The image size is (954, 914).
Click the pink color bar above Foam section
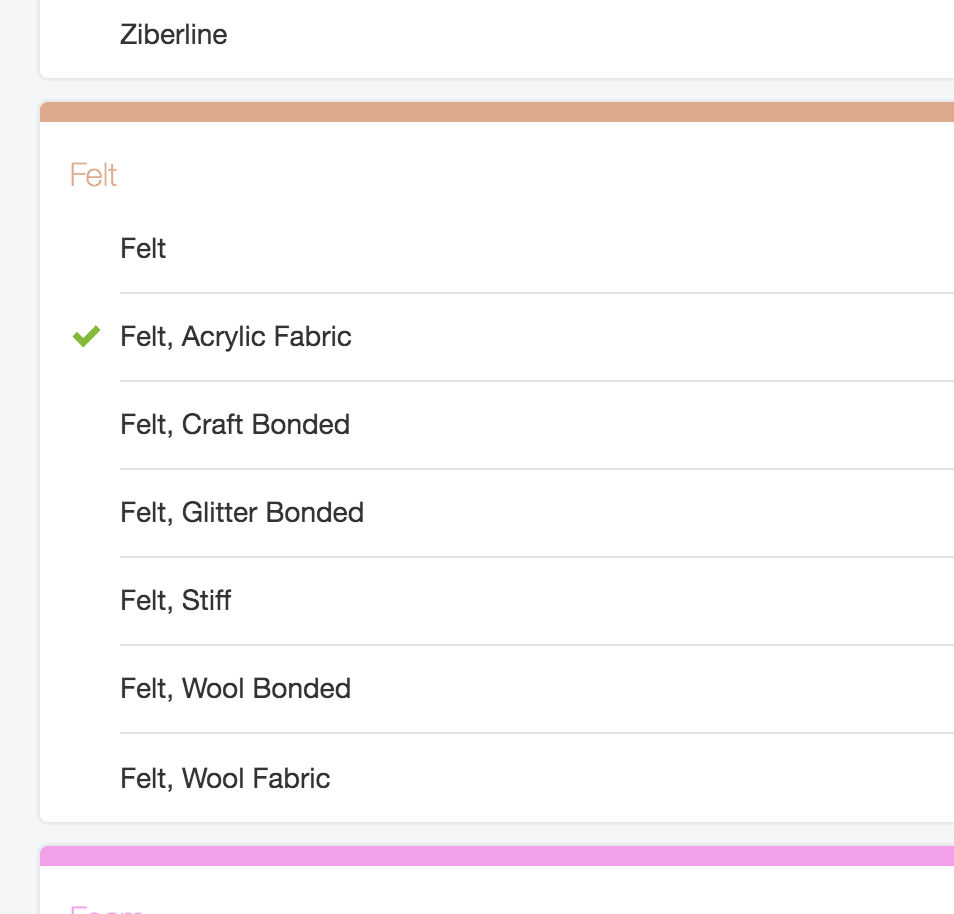tap(496, 856)
